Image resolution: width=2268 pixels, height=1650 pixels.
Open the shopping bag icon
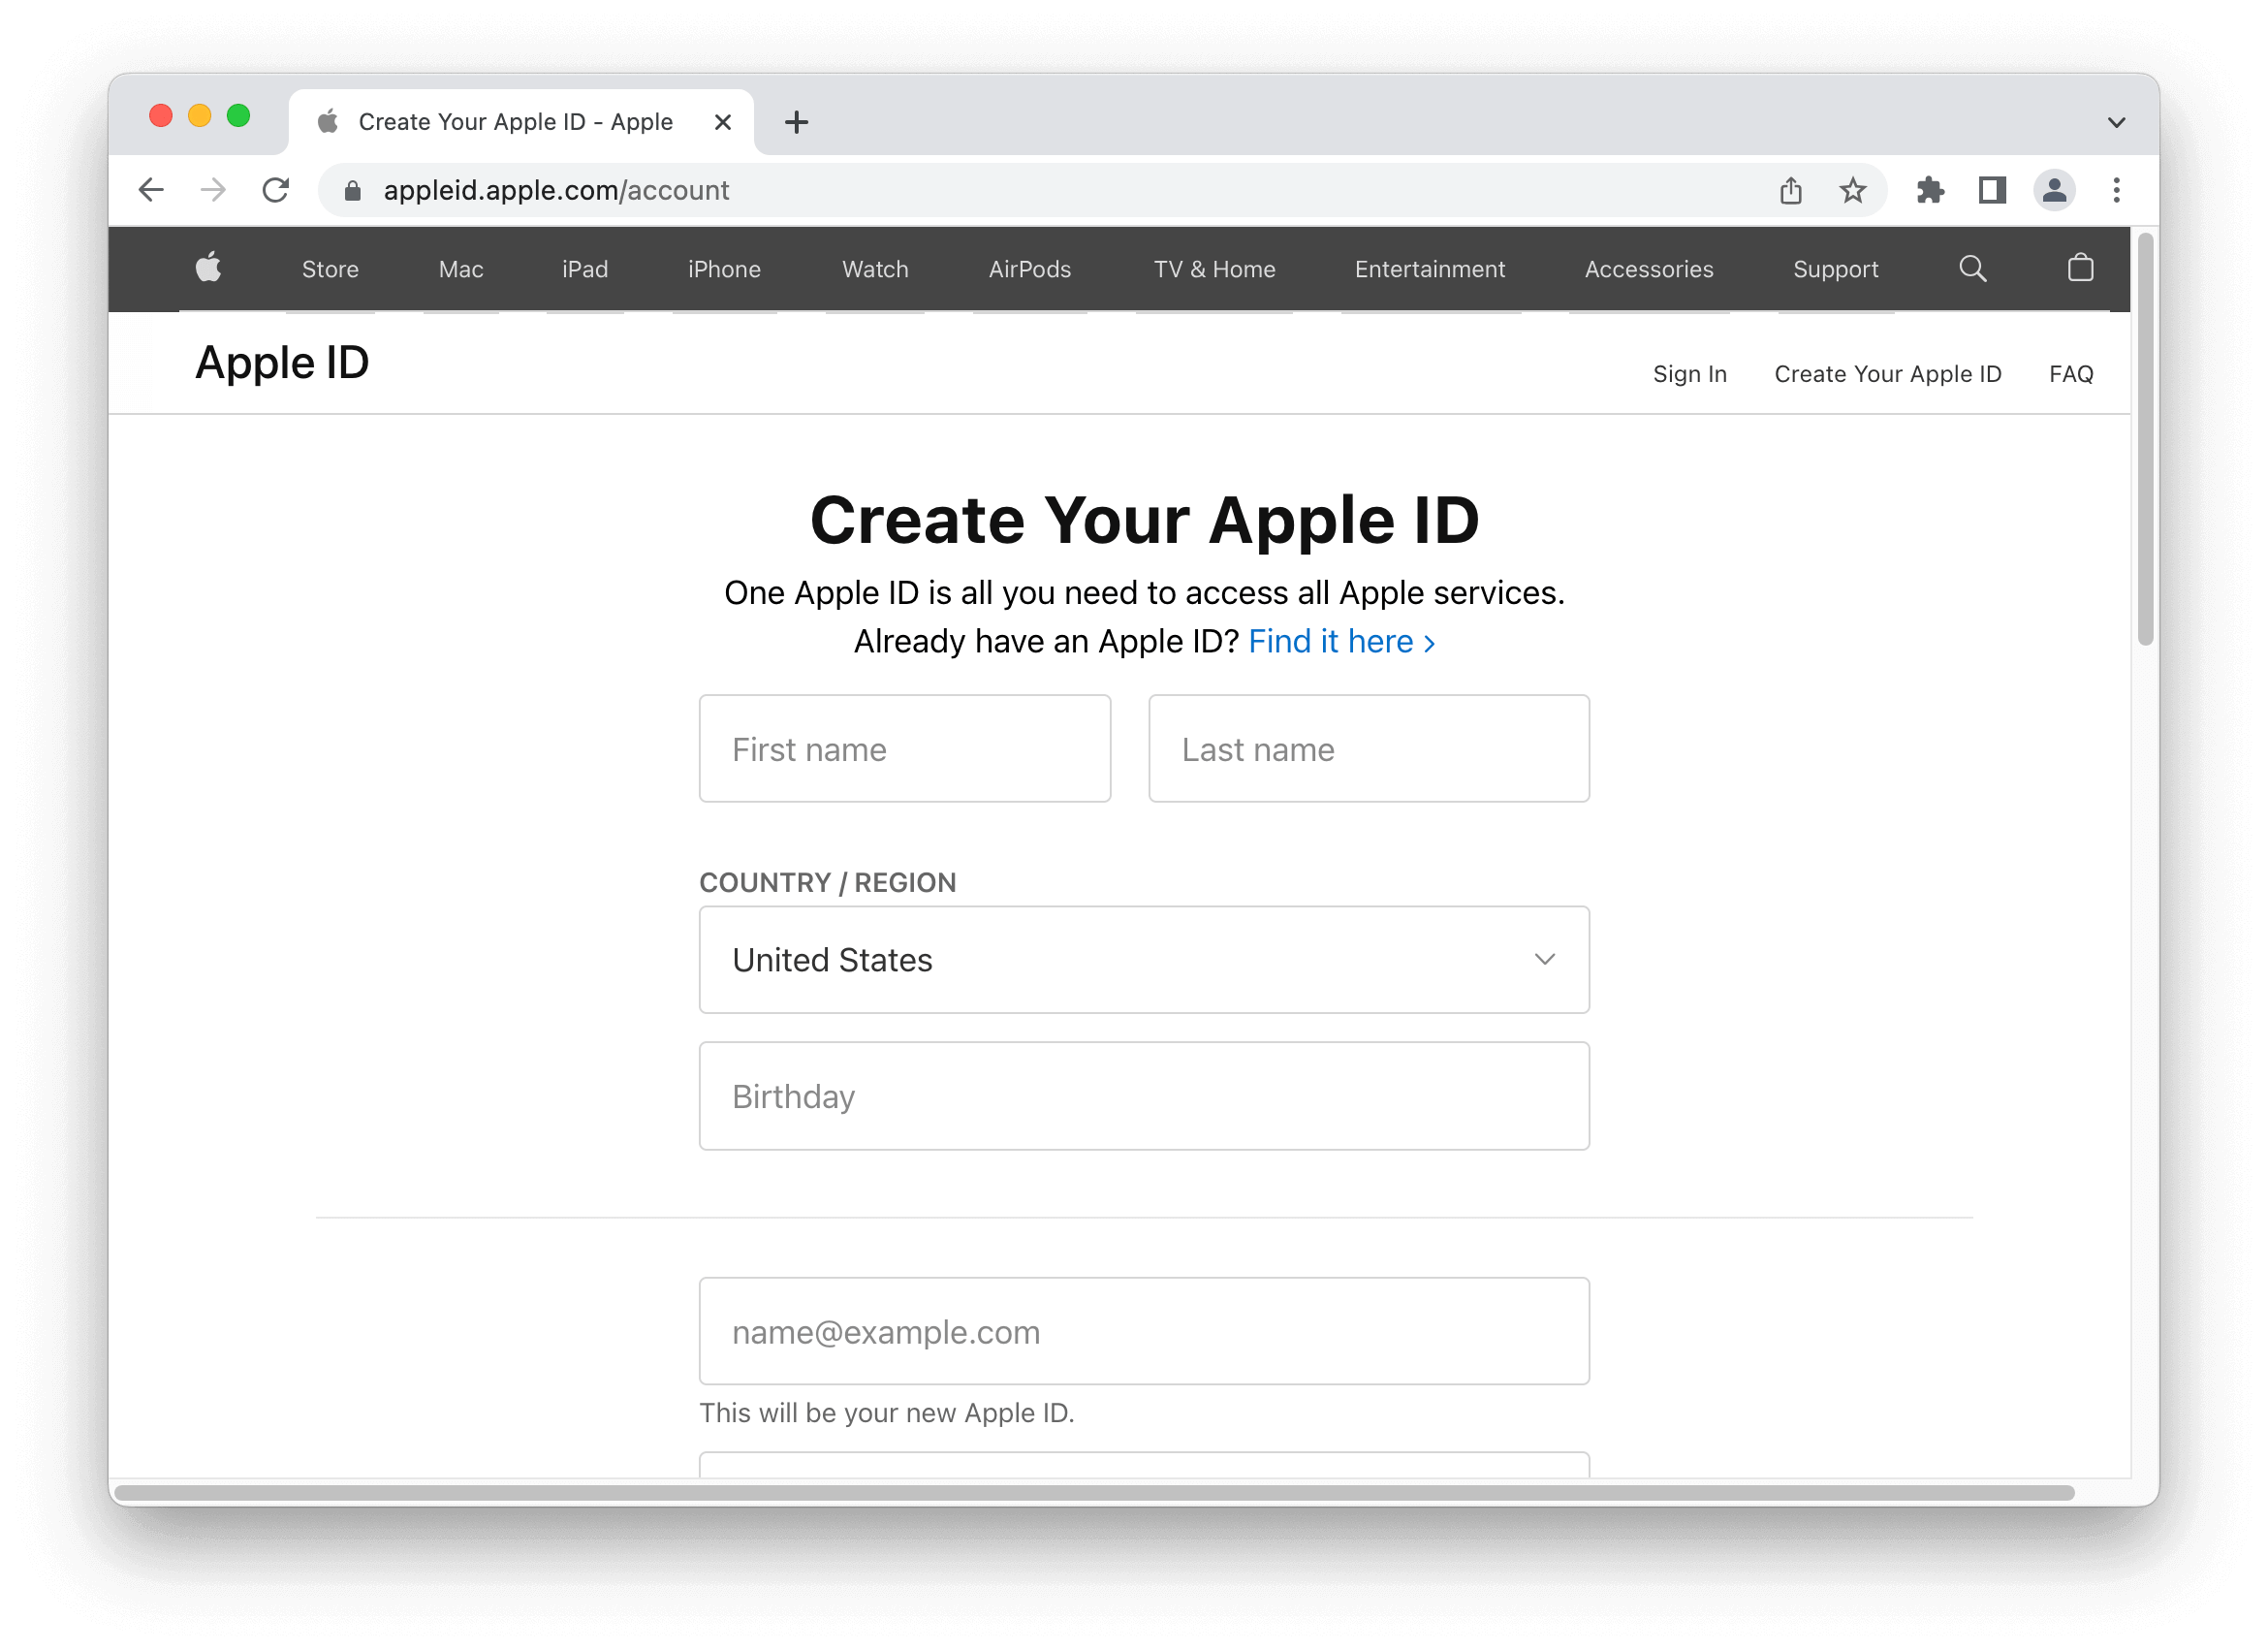tap(2081, 268)
